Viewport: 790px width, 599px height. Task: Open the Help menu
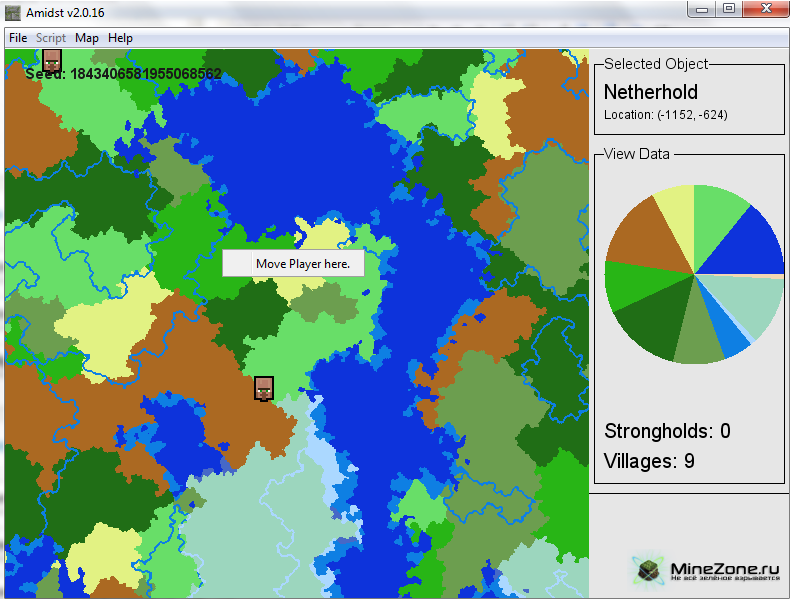120,38
